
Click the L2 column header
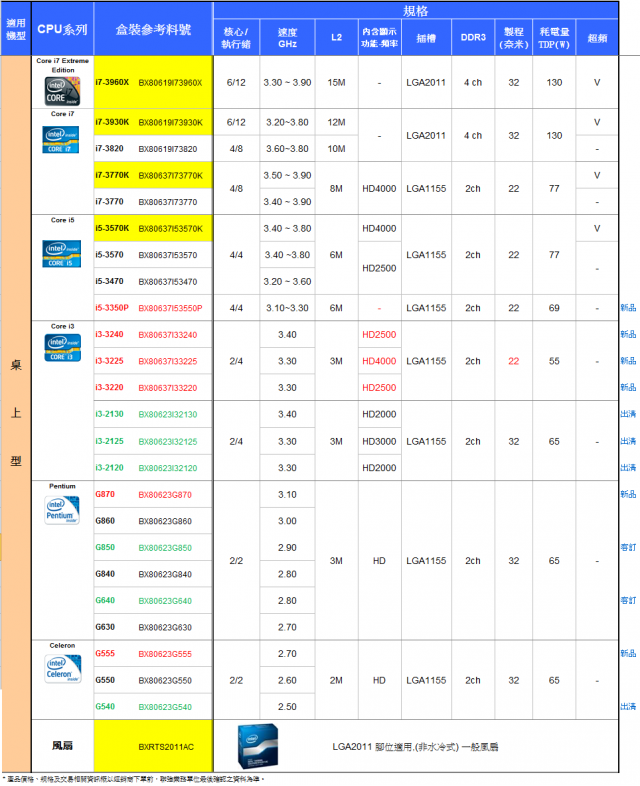pos(336,38)
